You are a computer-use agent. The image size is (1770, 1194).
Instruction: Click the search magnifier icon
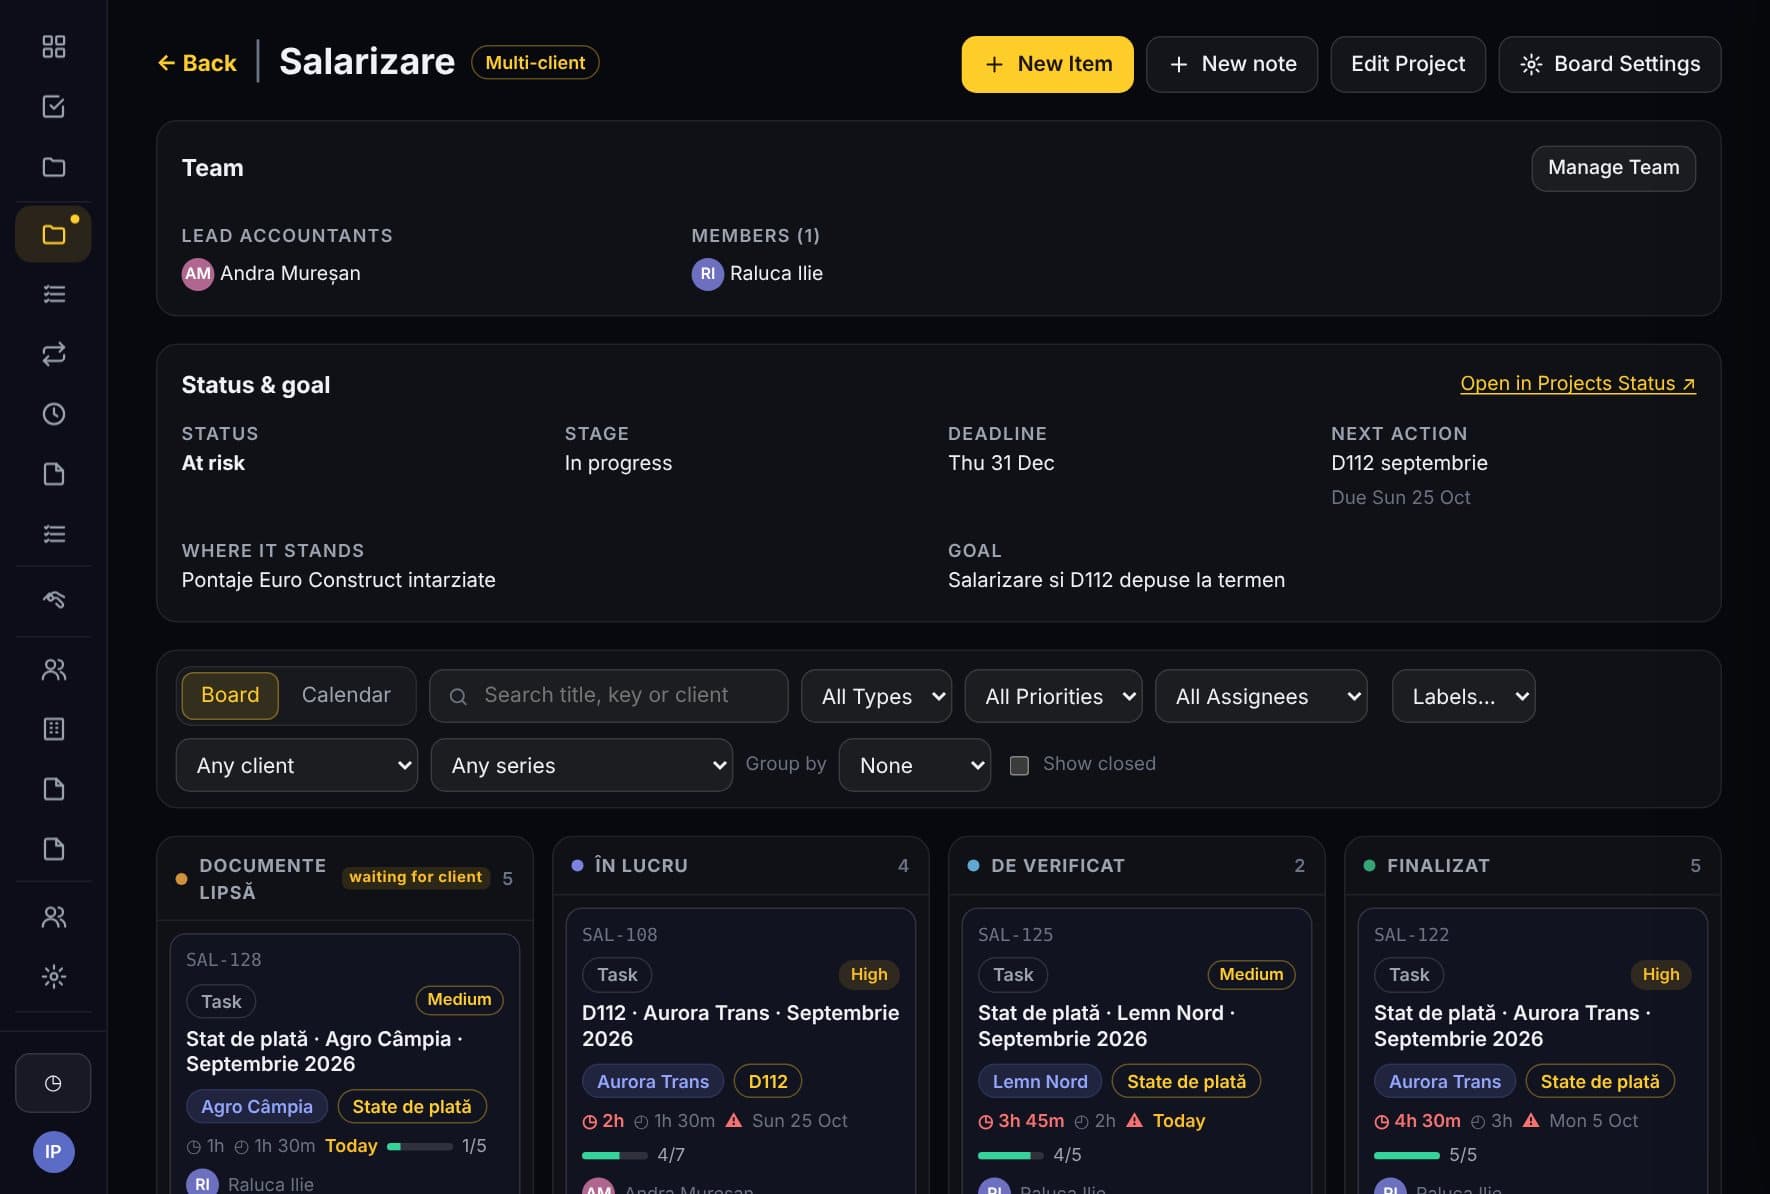point(458,696)
